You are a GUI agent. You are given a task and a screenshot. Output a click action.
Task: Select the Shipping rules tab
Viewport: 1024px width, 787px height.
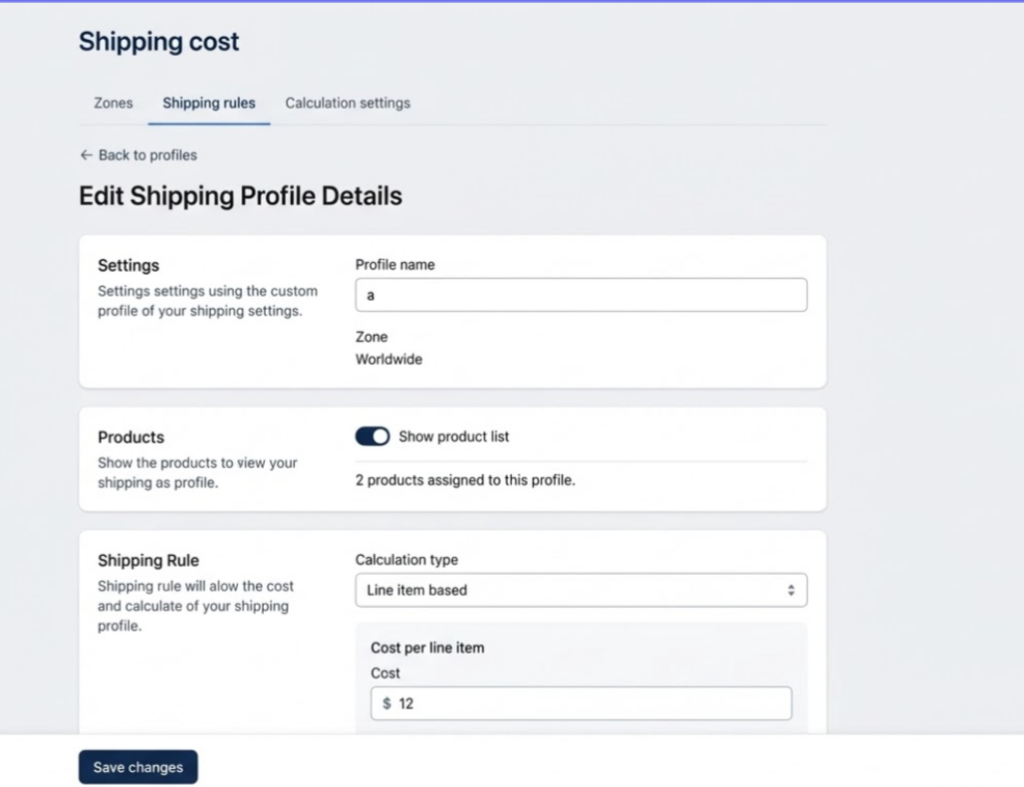(209, 103)
